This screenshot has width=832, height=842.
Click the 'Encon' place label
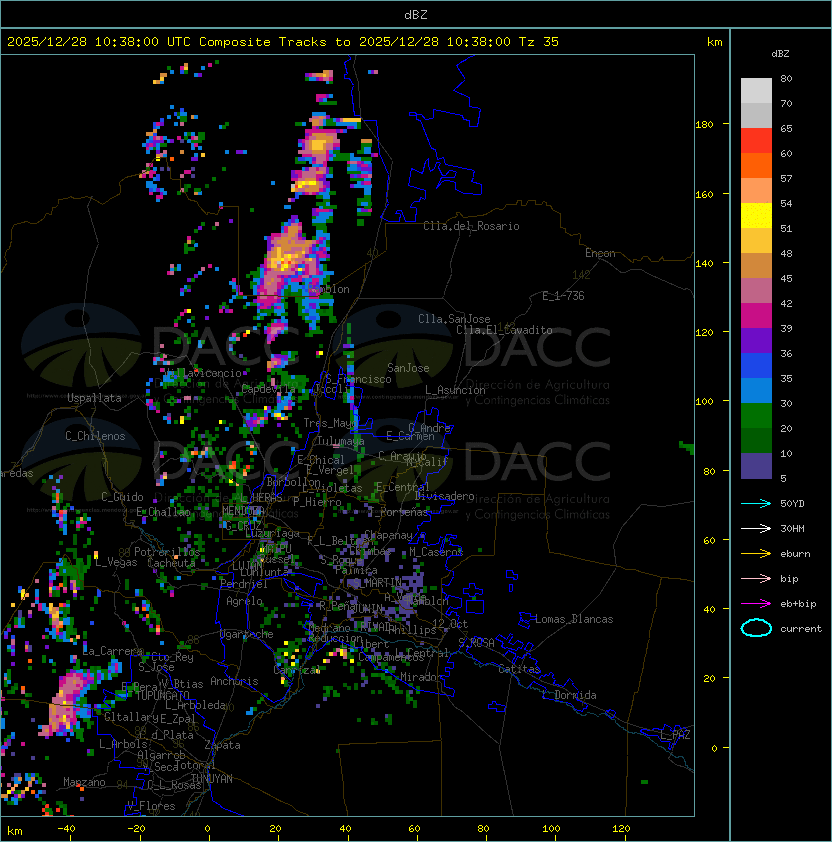click(x=600, y=253)
